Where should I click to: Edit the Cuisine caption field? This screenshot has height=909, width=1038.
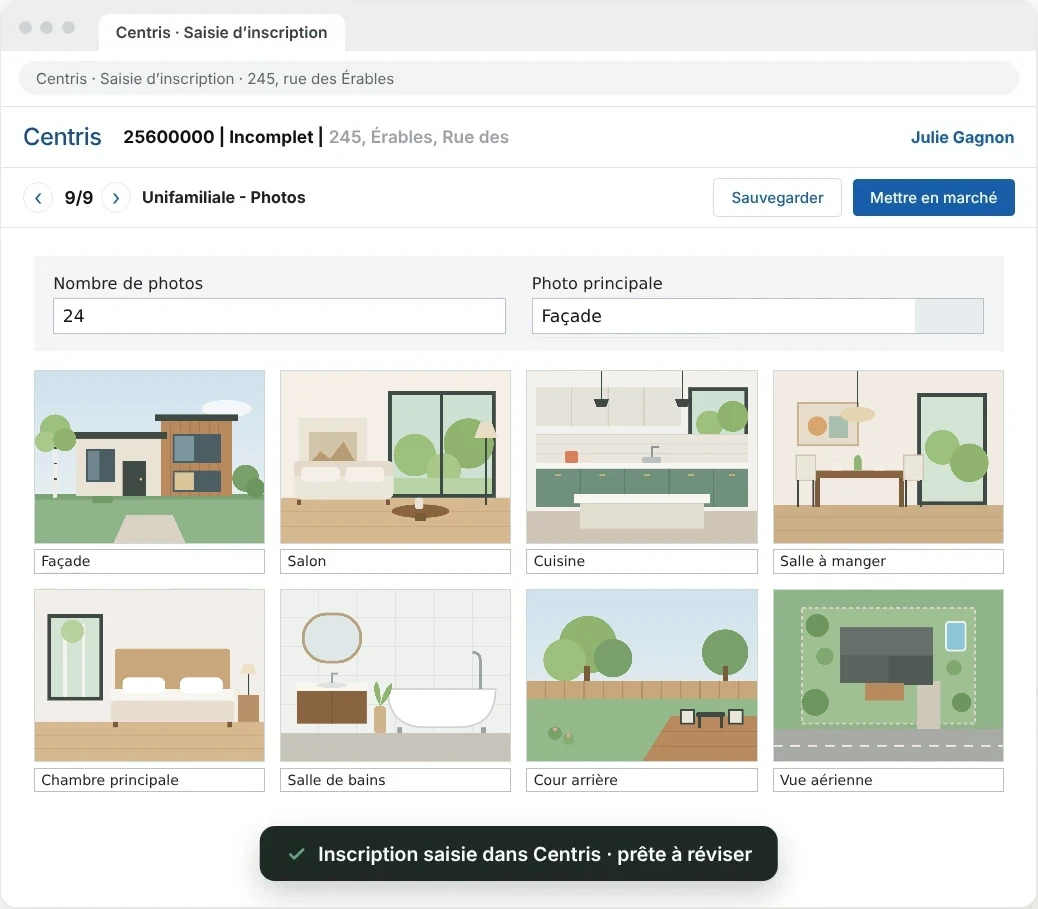(x=641, y=561)
